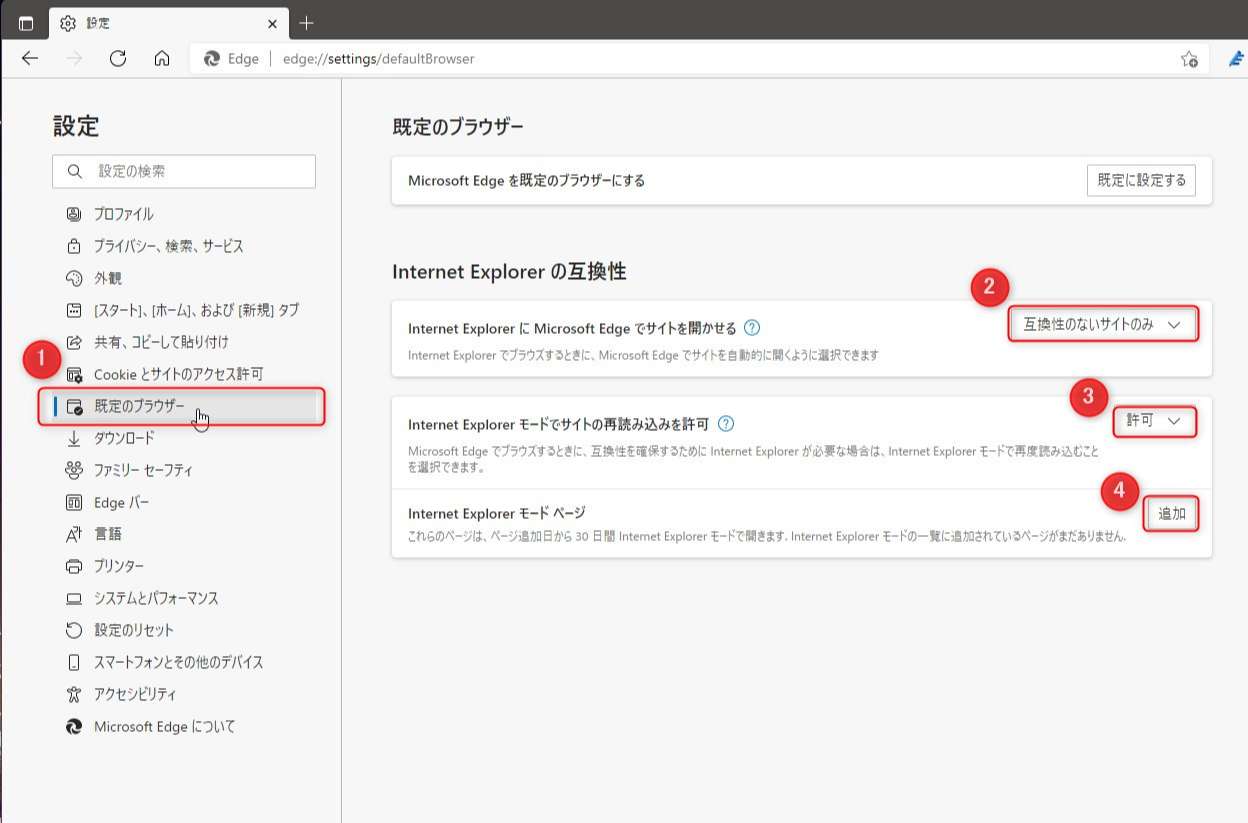Select 既定のブラウザー in sidebar
Screen dimensions: 1248x823
pyautogui.click(x=184, y=406)
